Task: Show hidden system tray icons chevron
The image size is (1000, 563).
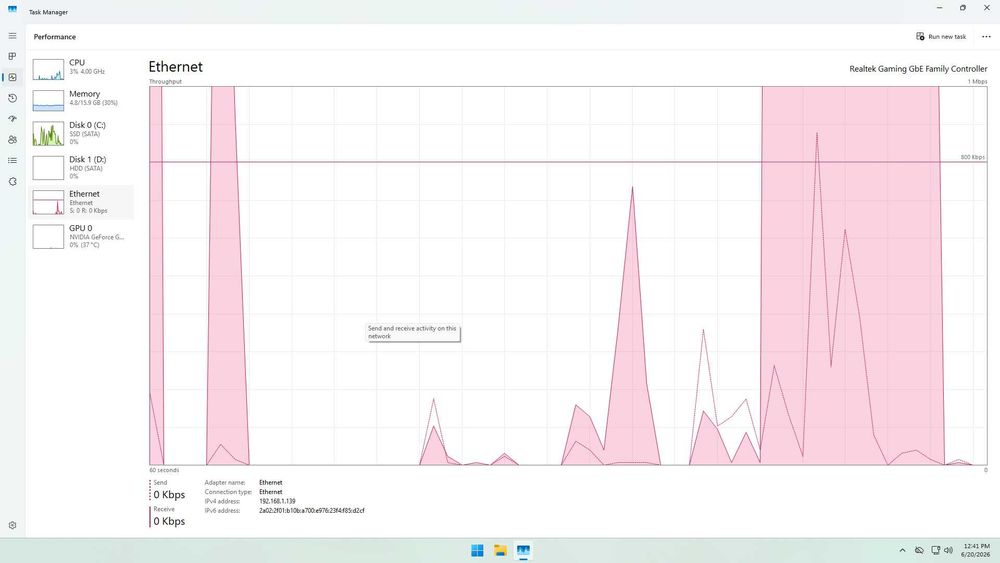Action: click(902, 550)
